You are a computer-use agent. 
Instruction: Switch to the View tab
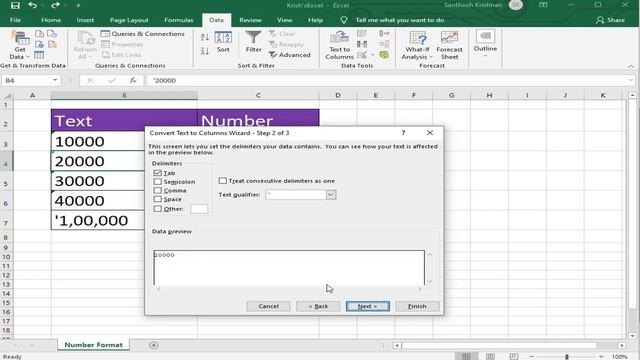tap(284, 20)
